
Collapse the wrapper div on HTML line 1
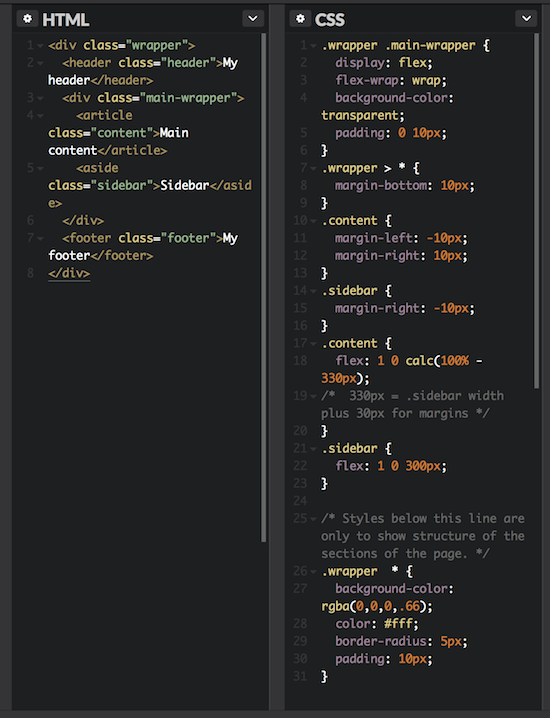[40, 46]
